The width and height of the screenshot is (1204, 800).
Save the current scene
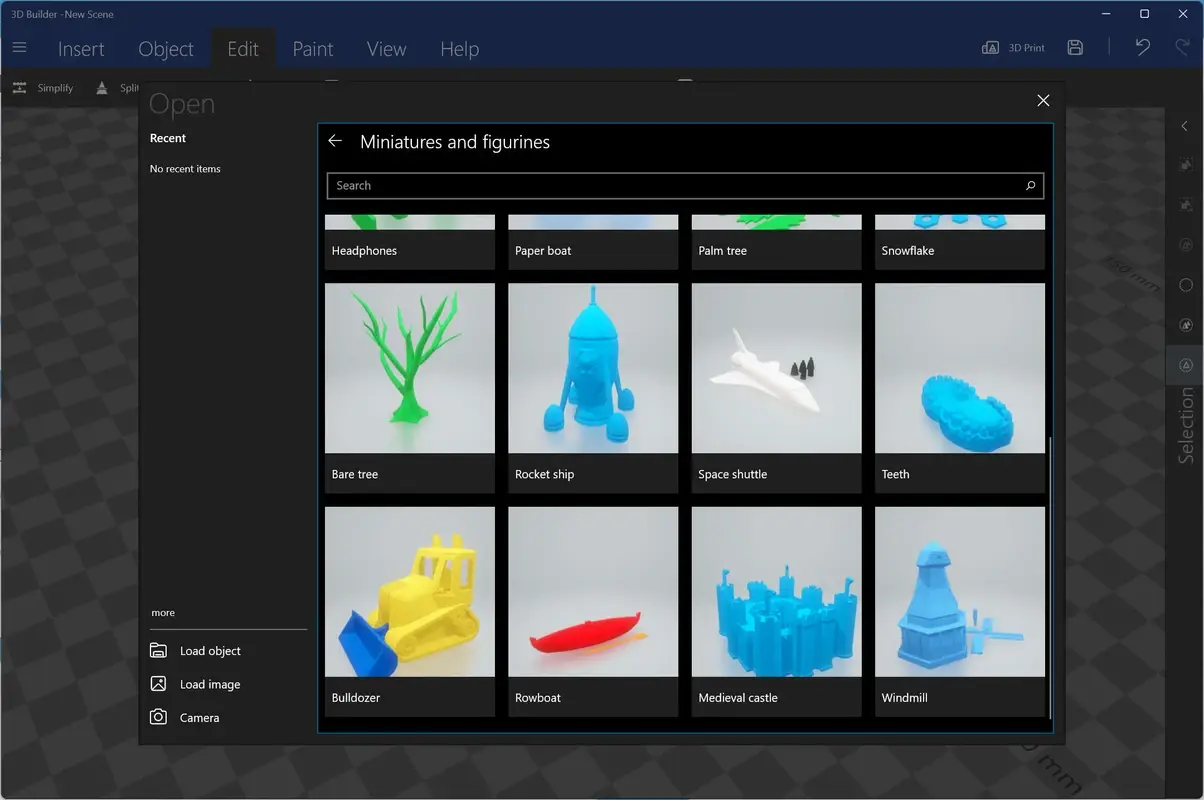tap(1075, 46)
